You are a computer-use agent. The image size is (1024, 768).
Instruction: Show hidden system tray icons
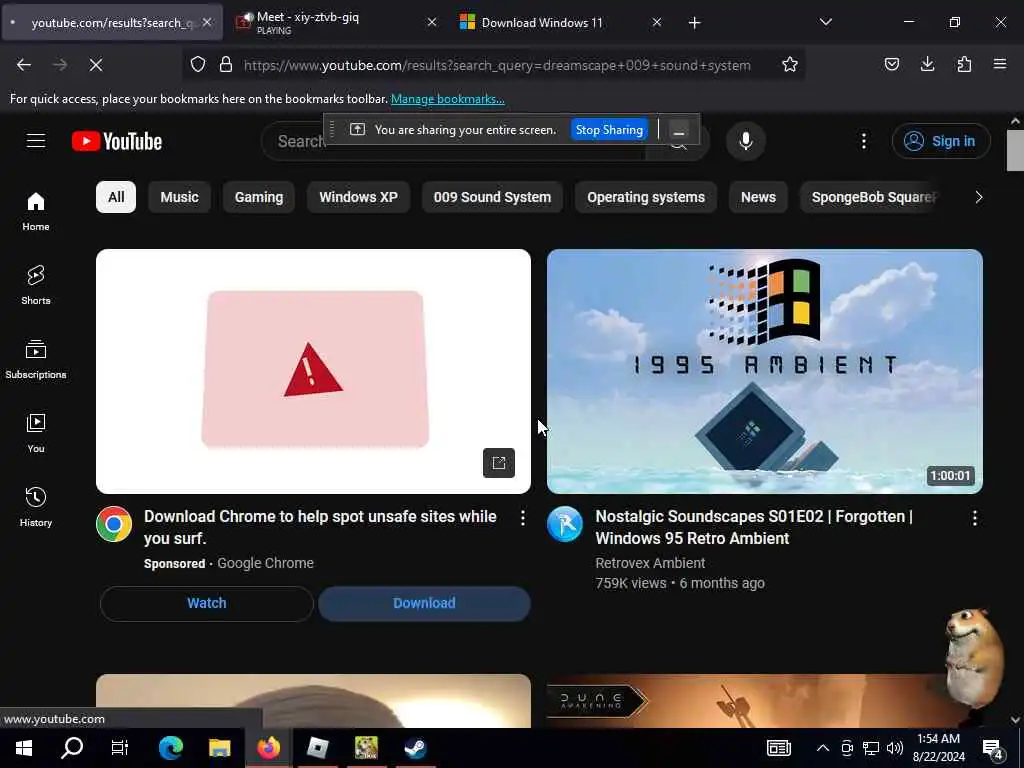tap(823, 748)
